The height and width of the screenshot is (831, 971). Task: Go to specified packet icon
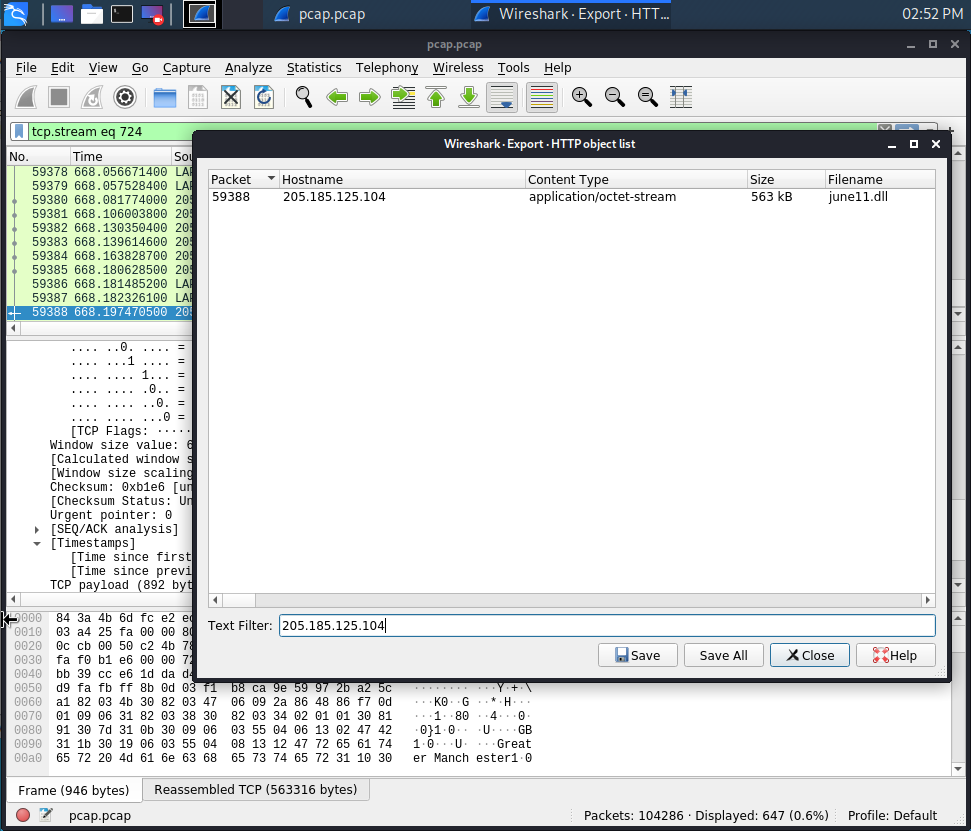point(403,97)
